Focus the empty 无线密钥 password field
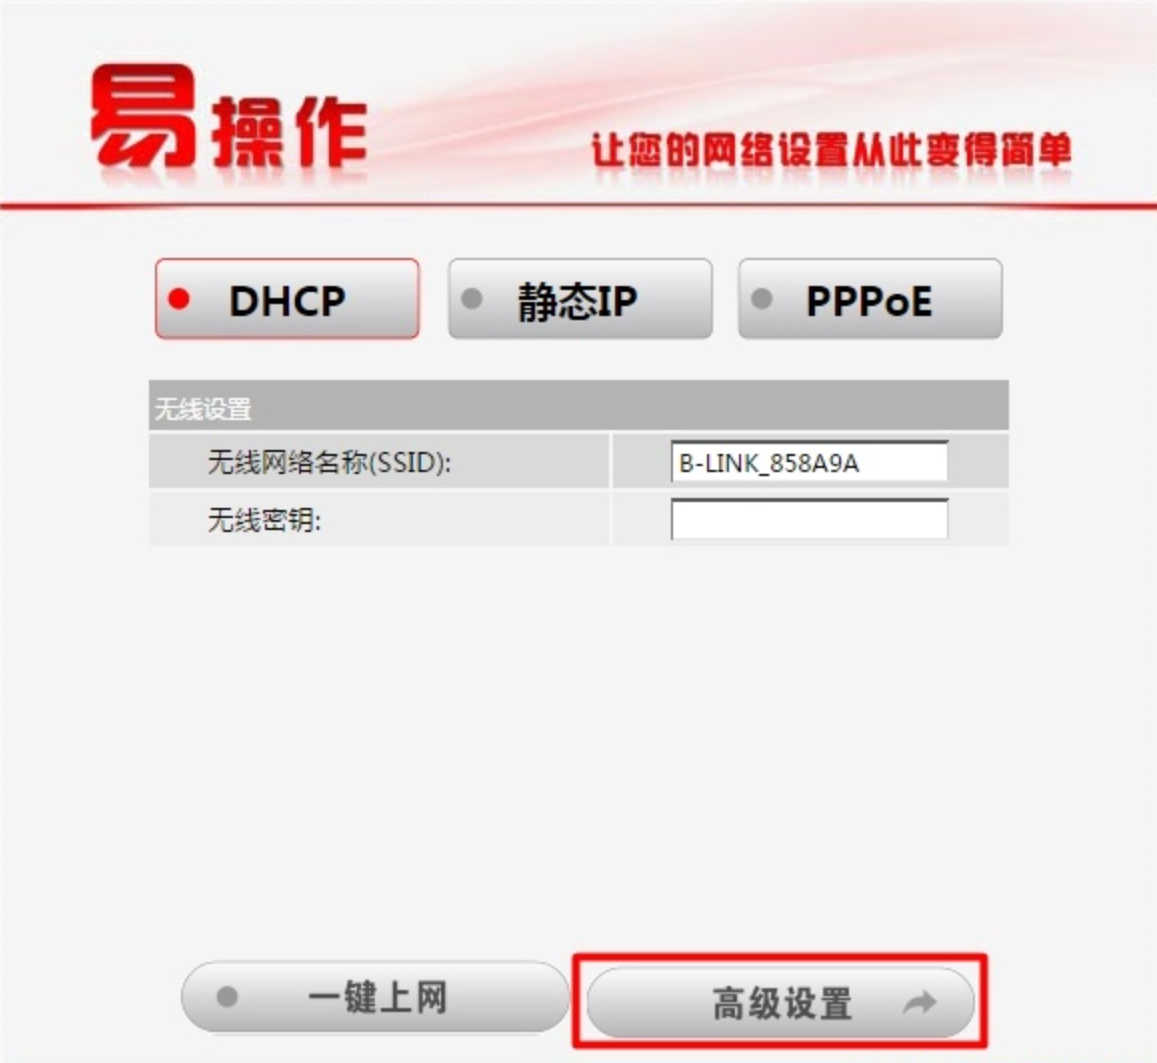Viewport: 1157px width, 1063px height. pos(809,519)
